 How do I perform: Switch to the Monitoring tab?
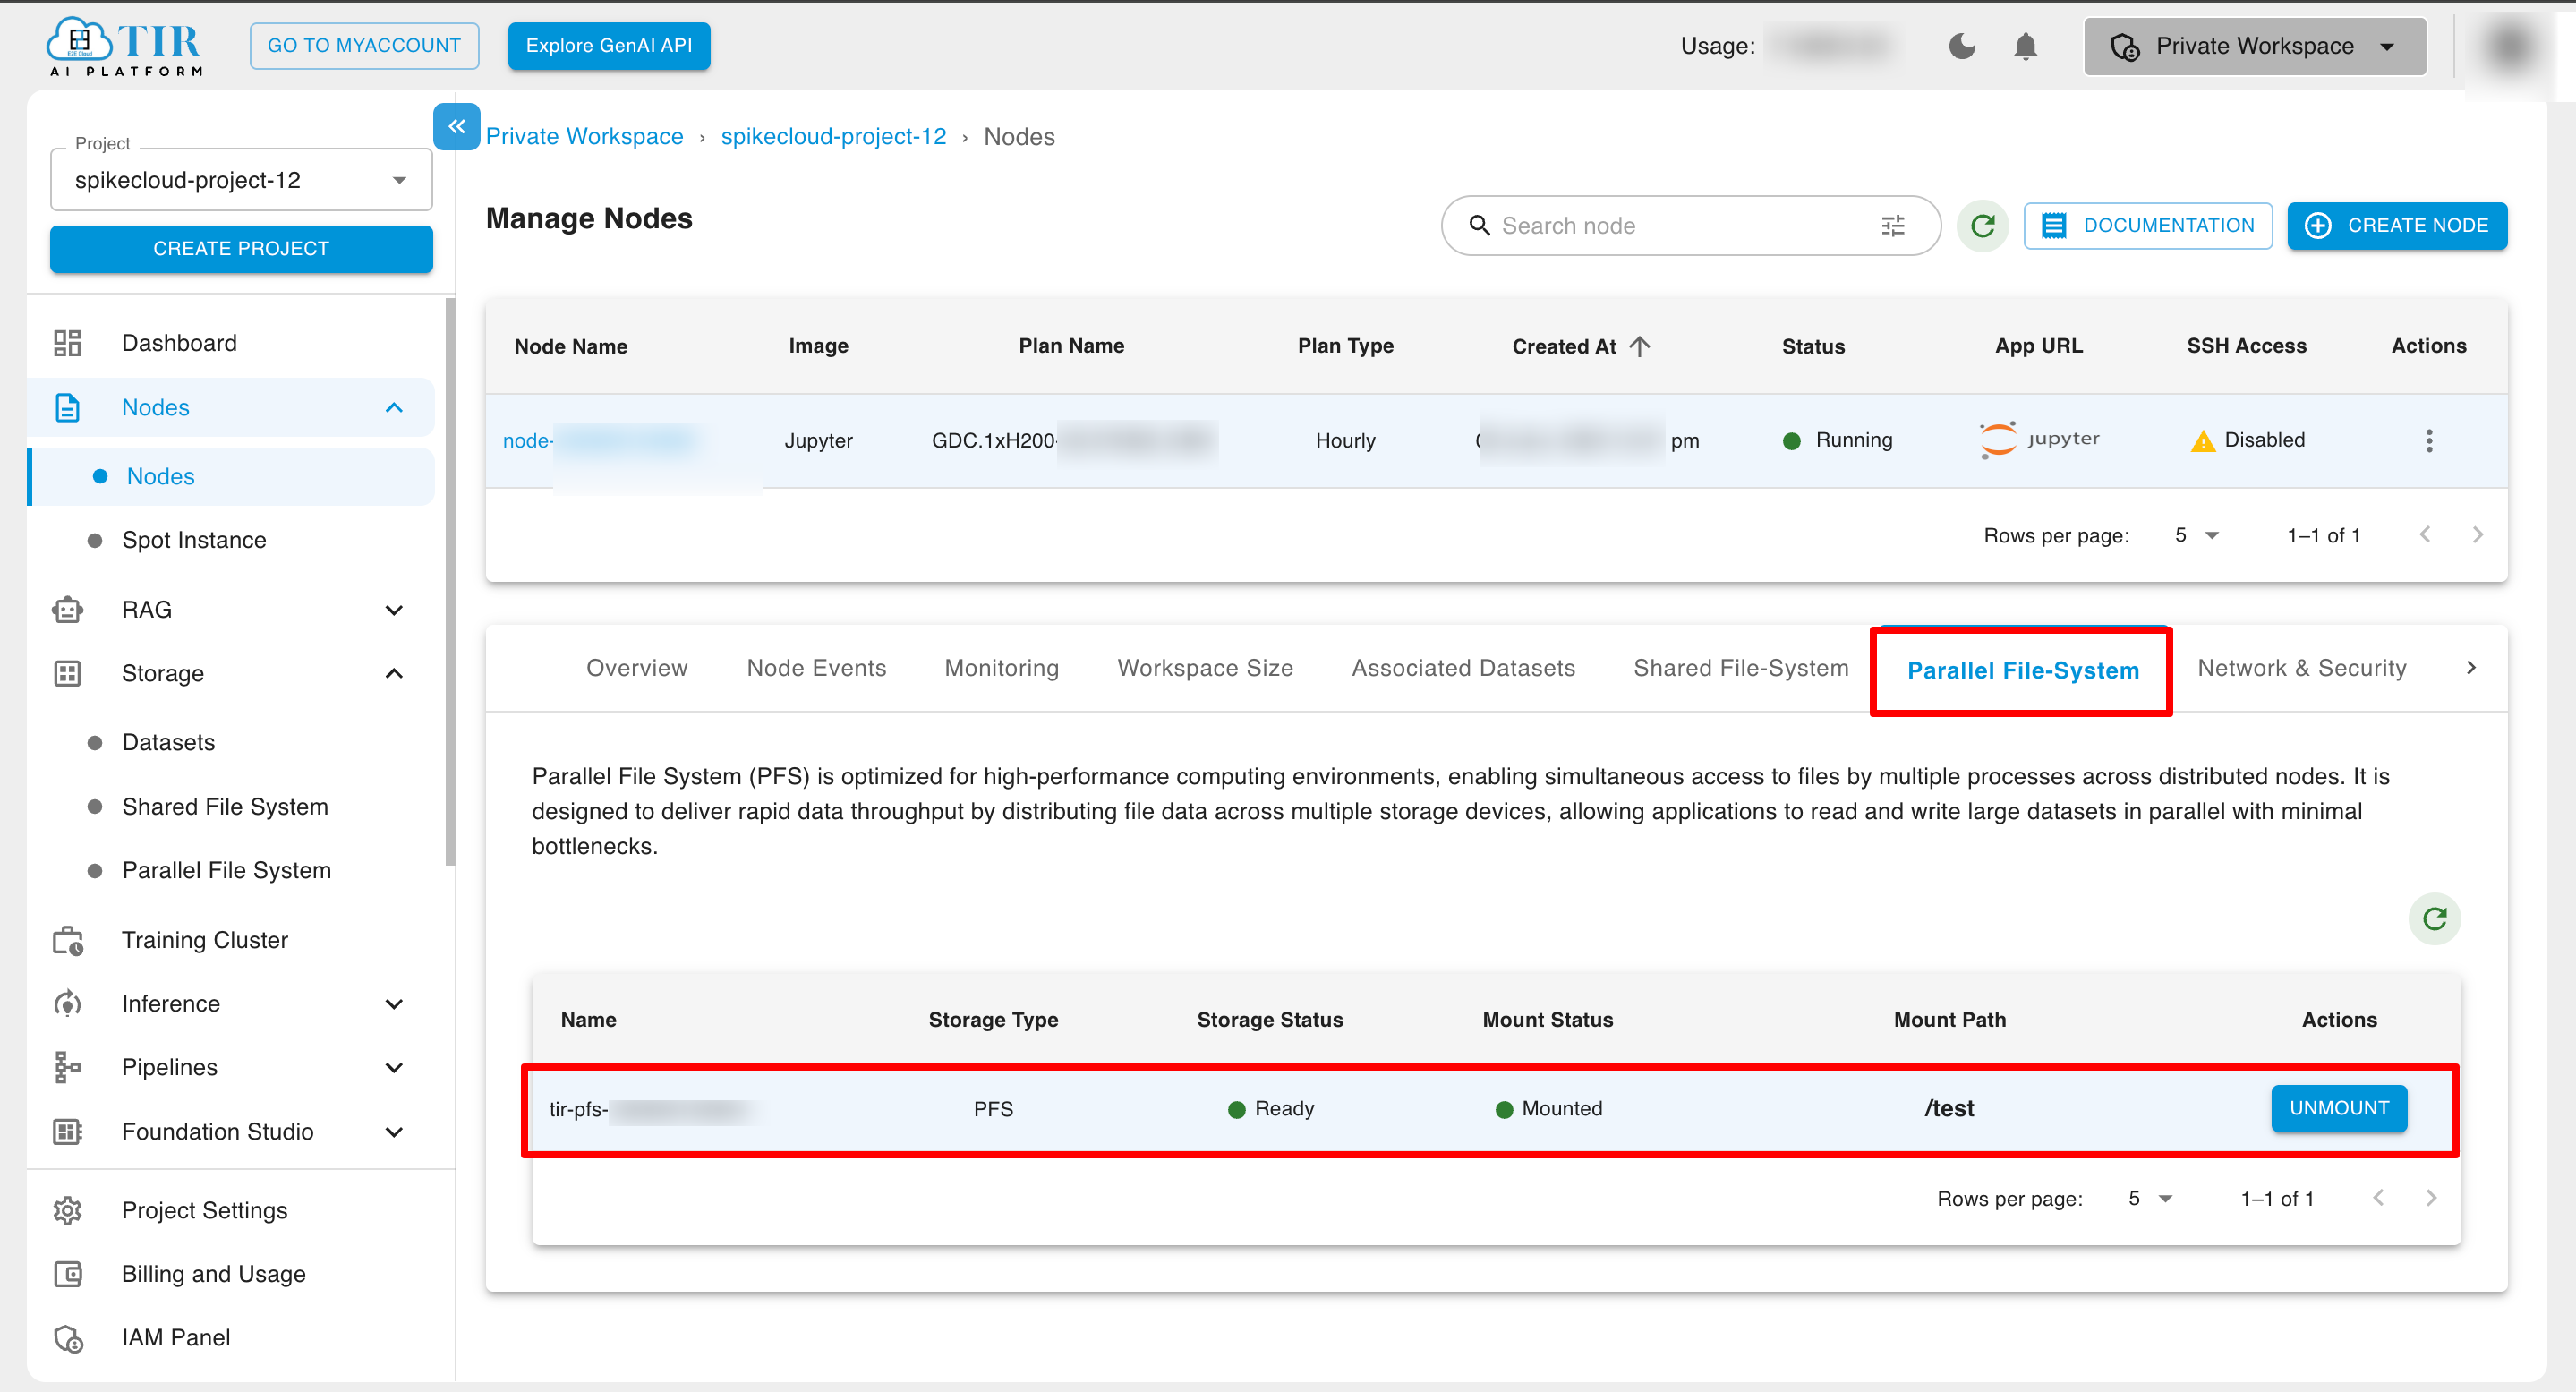click(x=1001, y=667)
